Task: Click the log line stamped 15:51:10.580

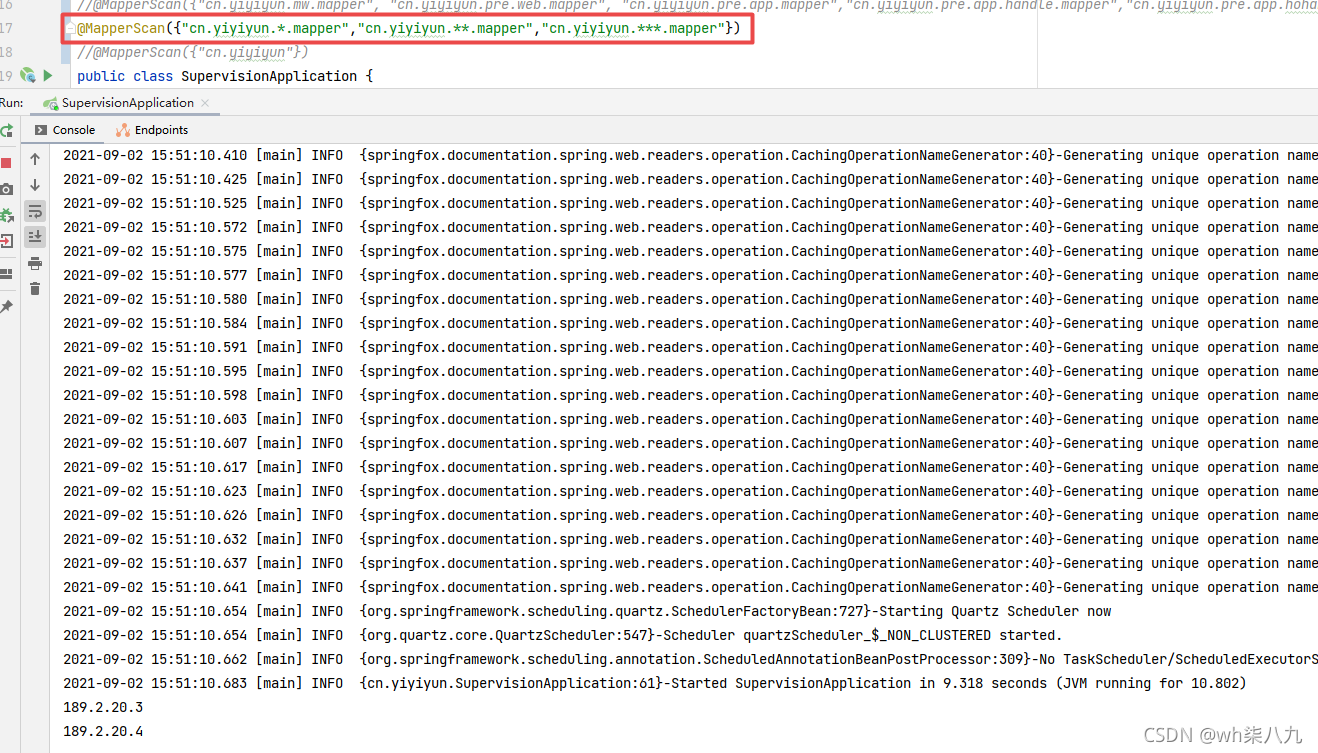Action: pos(690,299)
